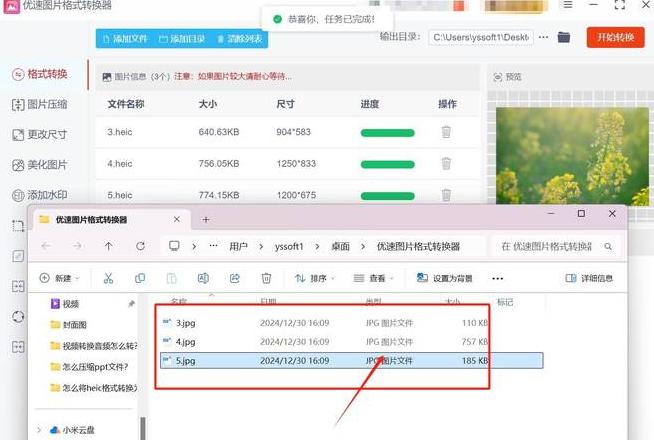Open Explorer toolbar more options ellipsis

(x=498, y=278)
